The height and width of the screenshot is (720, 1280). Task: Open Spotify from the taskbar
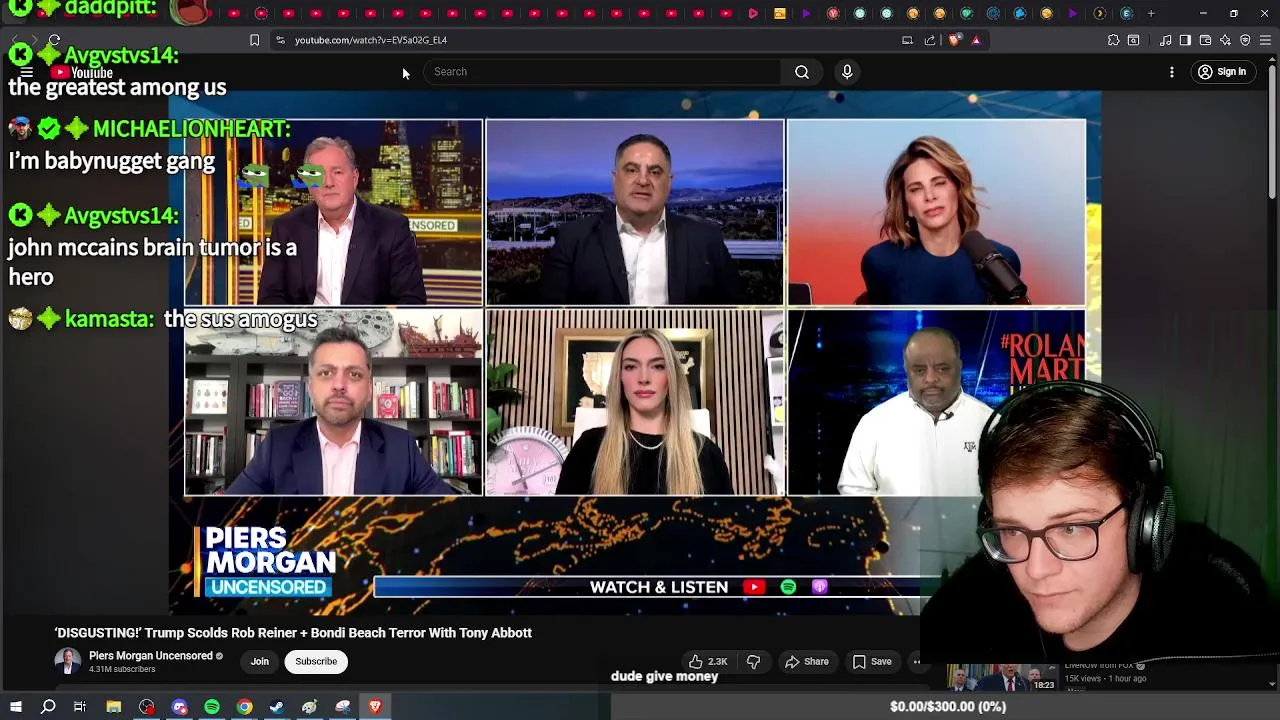click(x=212, y=707)
